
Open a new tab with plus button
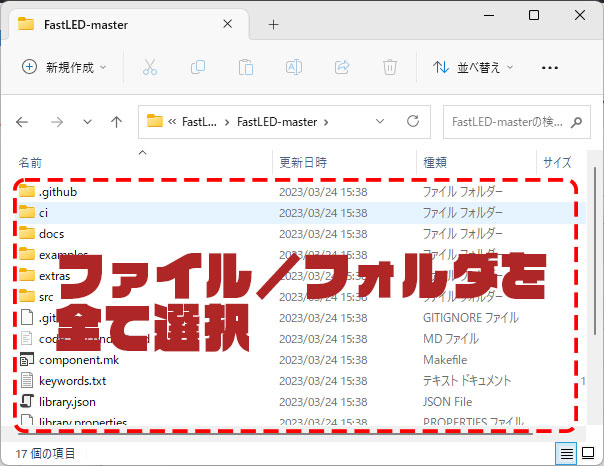[273, 25]
